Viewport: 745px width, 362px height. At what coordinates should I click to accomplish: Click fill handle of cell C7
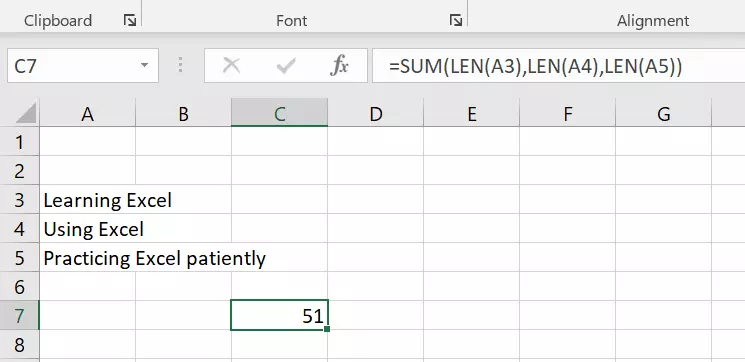[327, 329]
